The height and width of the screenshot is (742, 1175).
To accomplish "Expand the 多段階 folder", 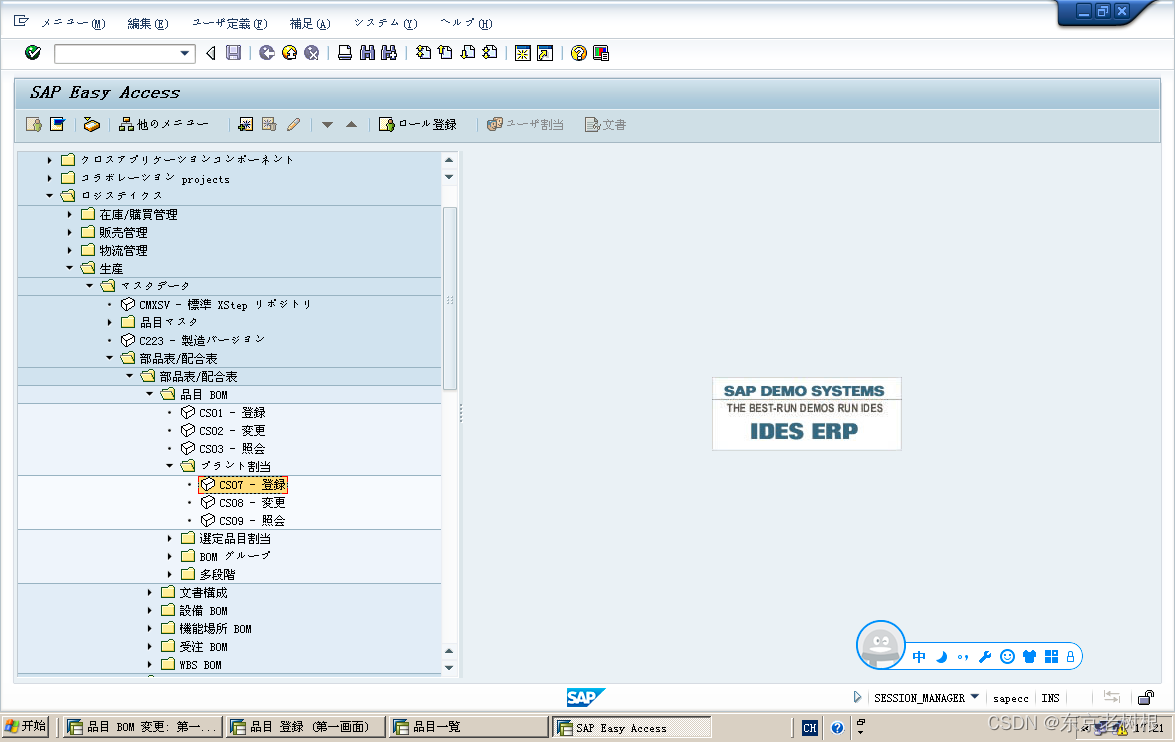I will click(169, 574).
